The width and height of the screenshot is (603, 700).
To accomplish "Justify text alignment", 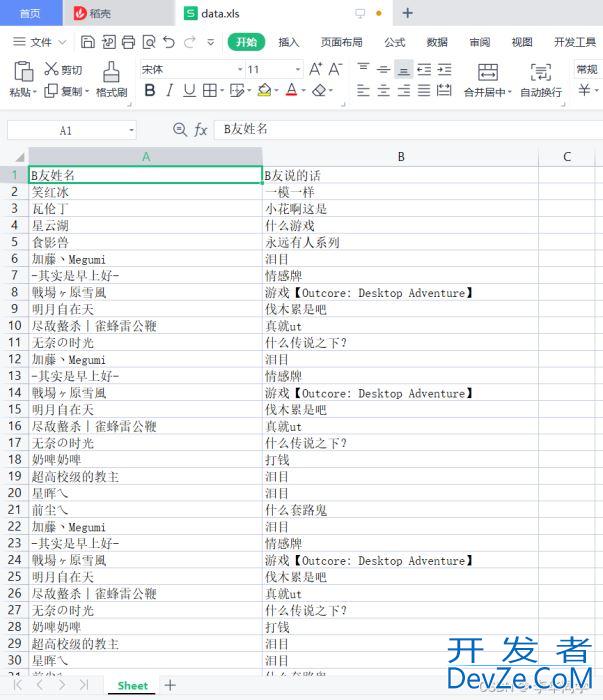I will (x=424, y=91).
